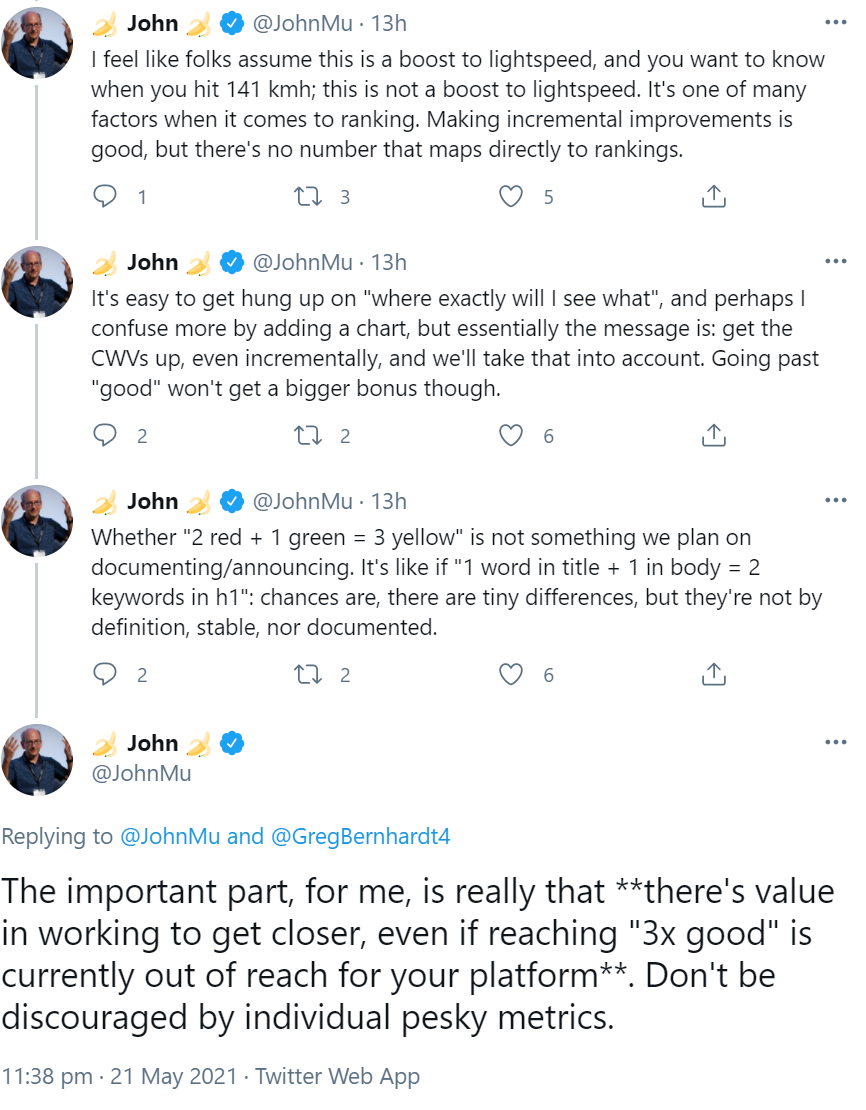
Task: Reply to the "boost to lightspeed" tweet
Action: click(105, 196)
